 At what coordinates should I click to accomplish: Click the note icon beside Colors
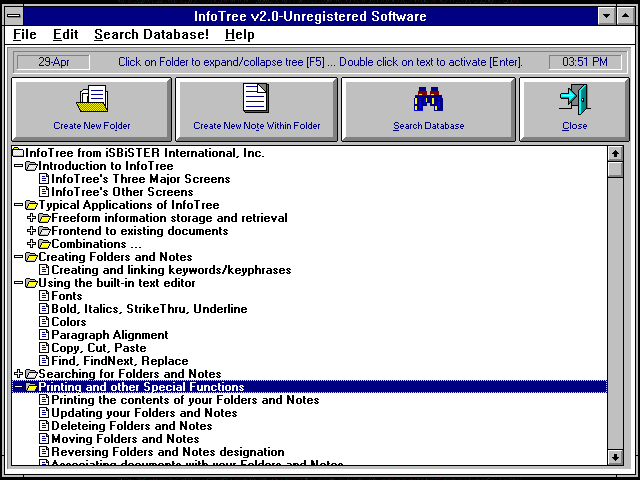[x=44, y=322]
